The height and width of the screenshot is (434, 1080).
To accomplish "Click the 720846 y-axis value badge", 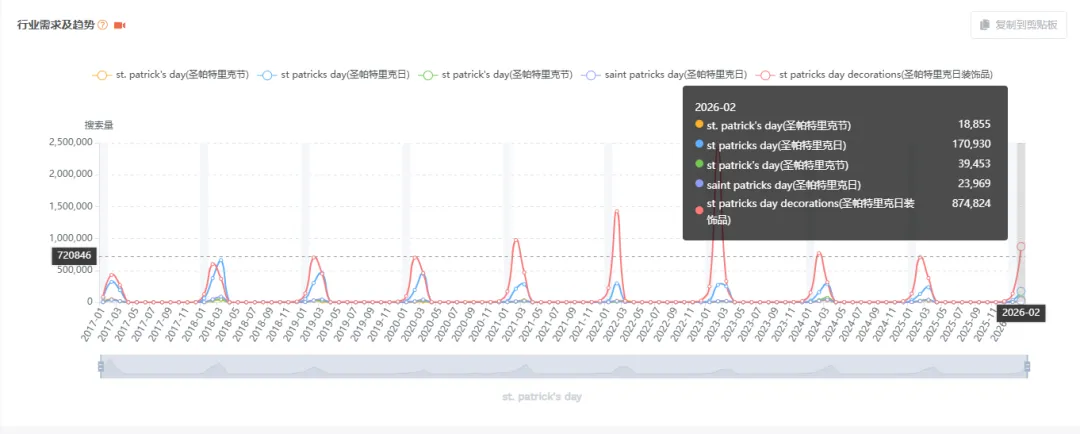I will (x=74, y=256).
